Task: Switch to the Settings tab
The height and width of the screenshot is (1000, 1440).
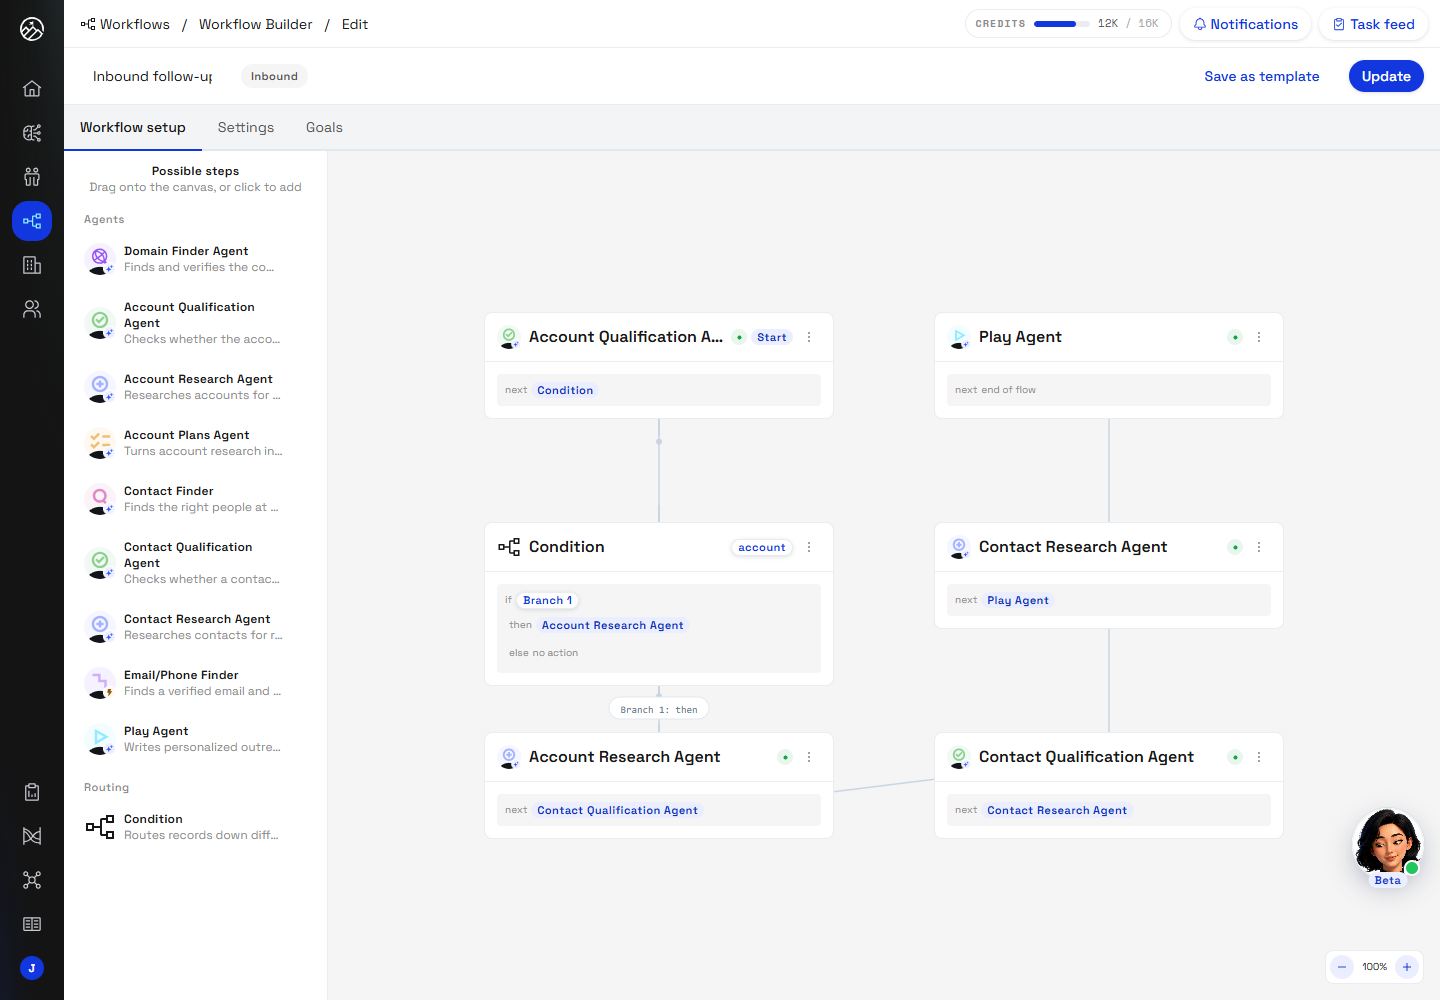Action: 246,127
